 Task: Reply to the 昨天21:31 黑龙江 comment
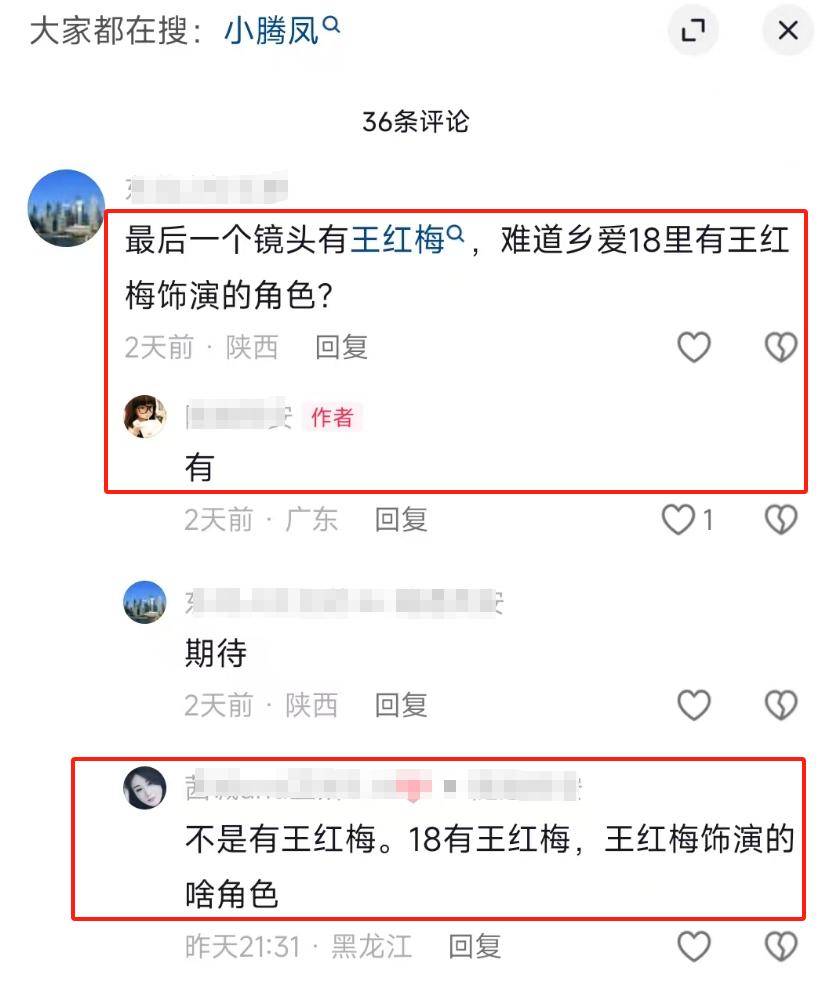point(475,946)
